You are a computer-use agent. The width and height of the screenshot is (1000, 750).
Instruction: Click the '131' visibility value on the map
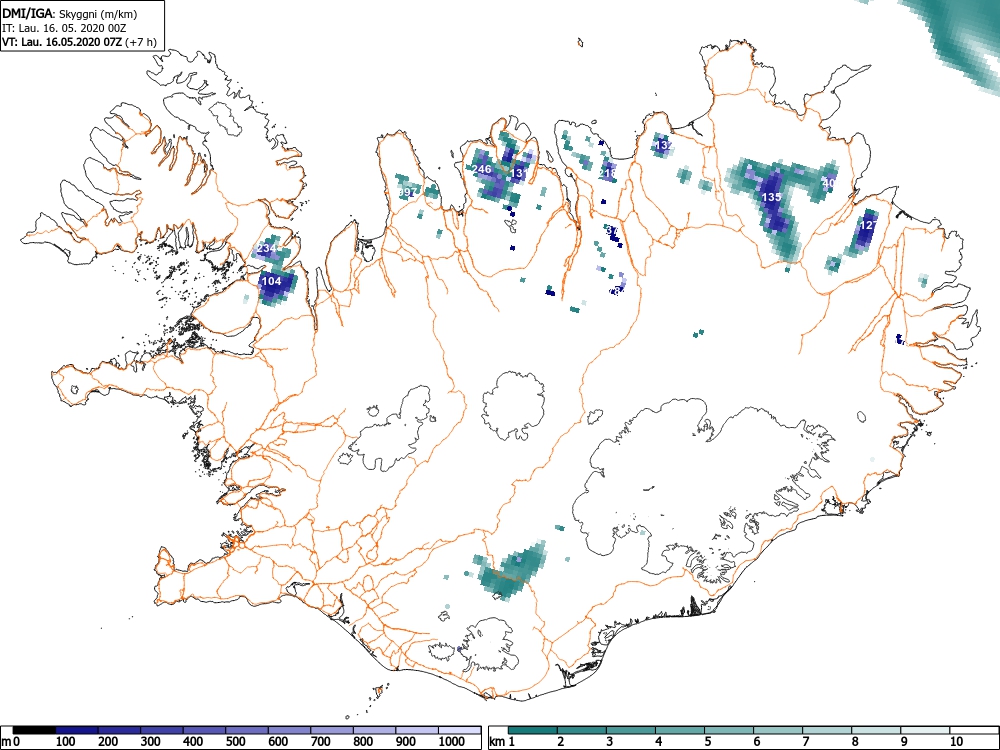coord(518,173)
